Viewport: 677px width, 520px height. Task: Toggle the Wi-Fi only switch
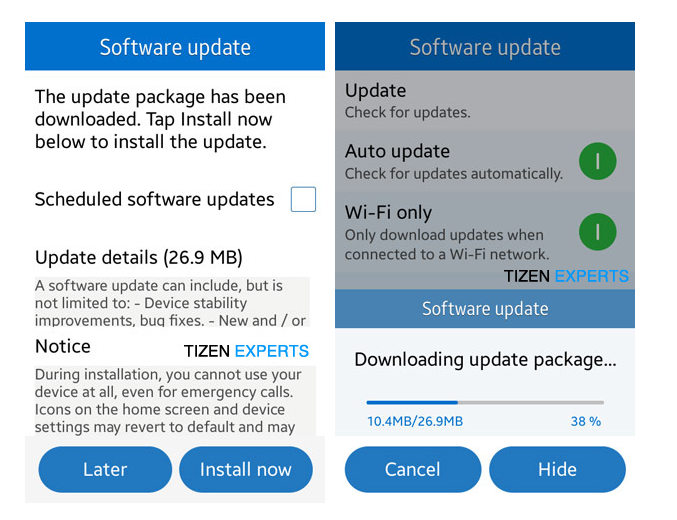[x=597, y=233]
